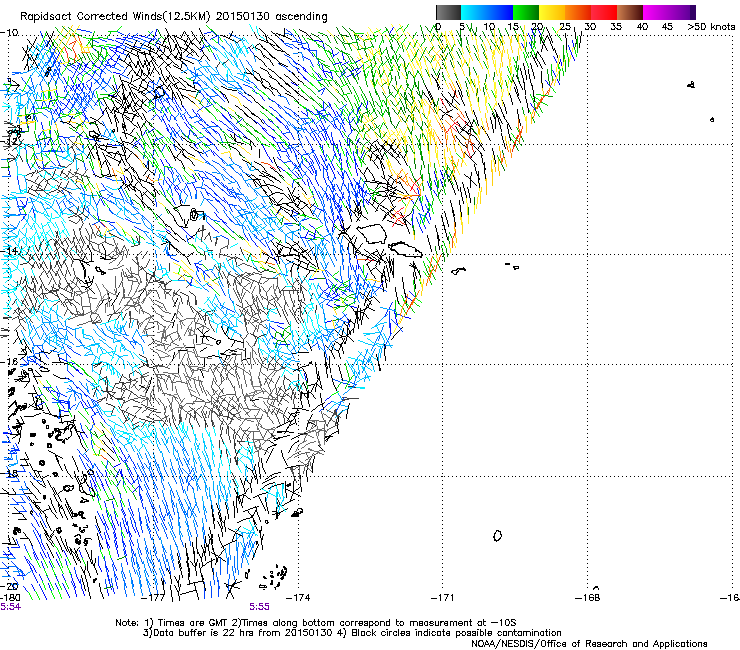740x650 pixels.
Task: Click the '-16' latitude axis label
Action: [9, 362]
